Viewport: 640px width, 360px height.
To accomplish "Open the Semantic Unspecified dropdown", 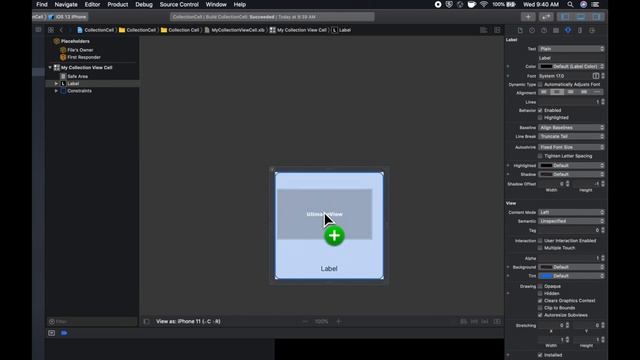I will point(571,221).
